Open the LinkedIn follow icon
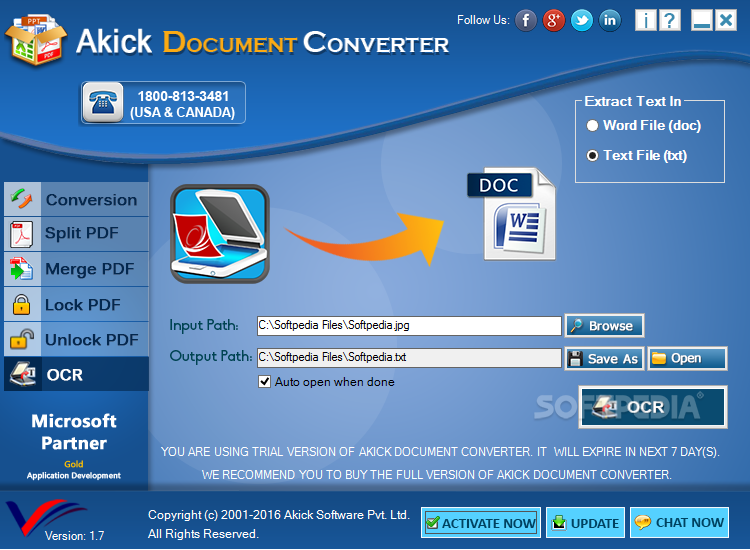Screen dimensions: 750x550 [610, 21]
